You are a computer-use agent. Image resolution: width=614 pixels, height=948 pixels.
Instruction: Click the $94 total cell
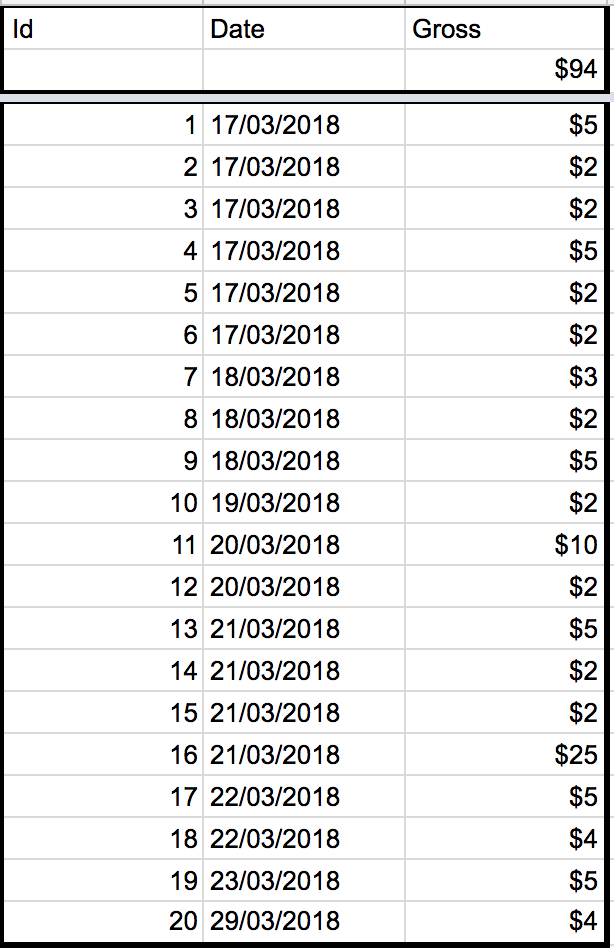504,69
